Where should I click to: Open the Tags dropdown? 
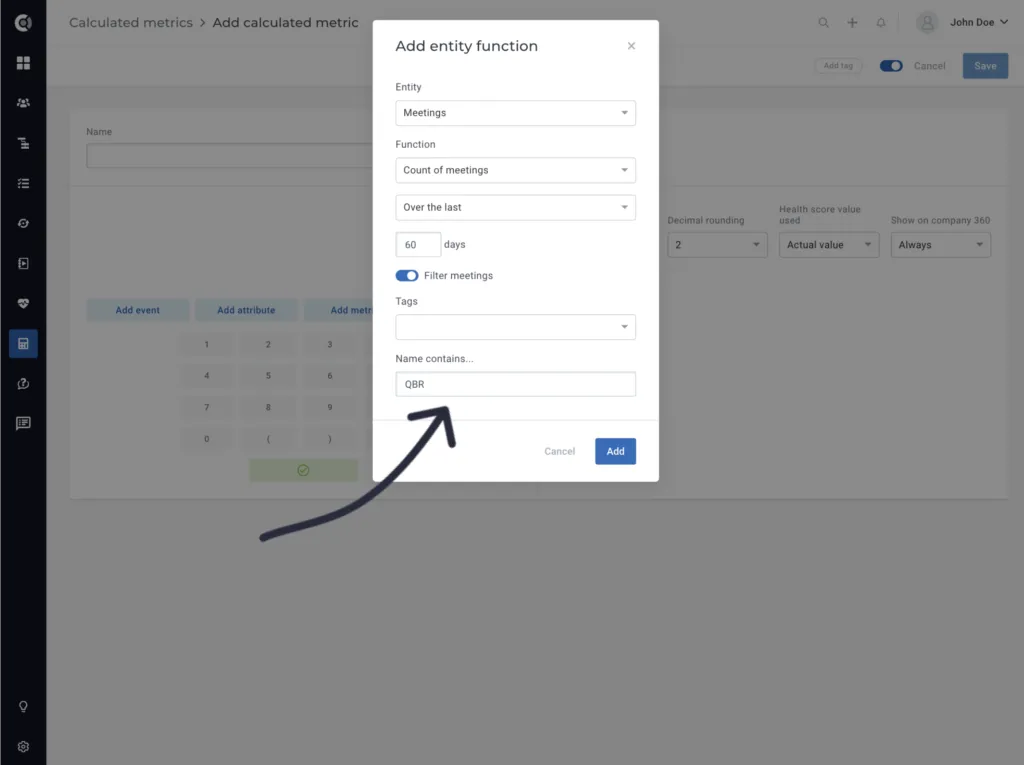pyautogui.click(x=515, y=327)
